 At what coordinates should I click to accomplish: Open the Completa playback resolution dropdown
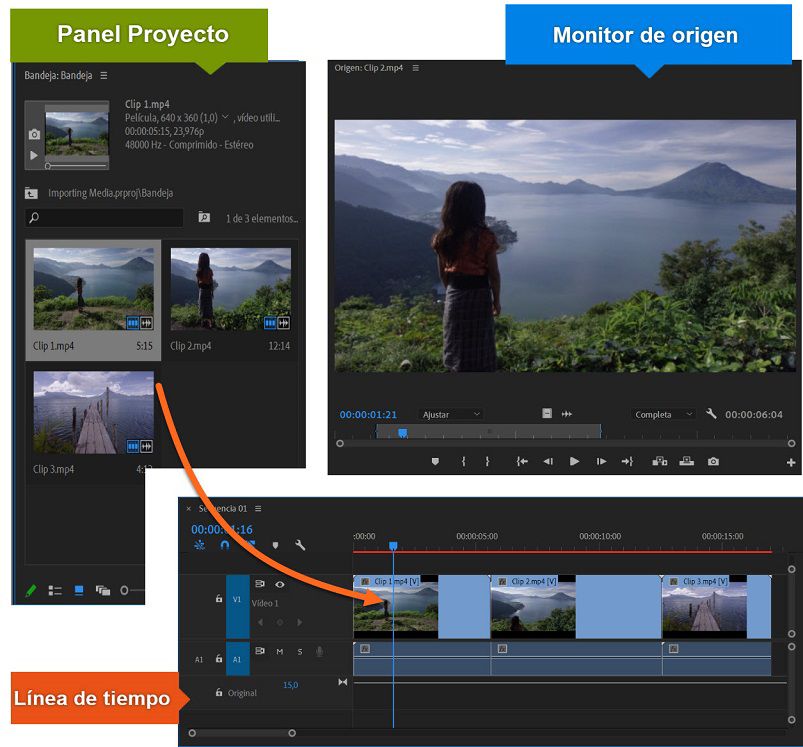coord(663,414)
